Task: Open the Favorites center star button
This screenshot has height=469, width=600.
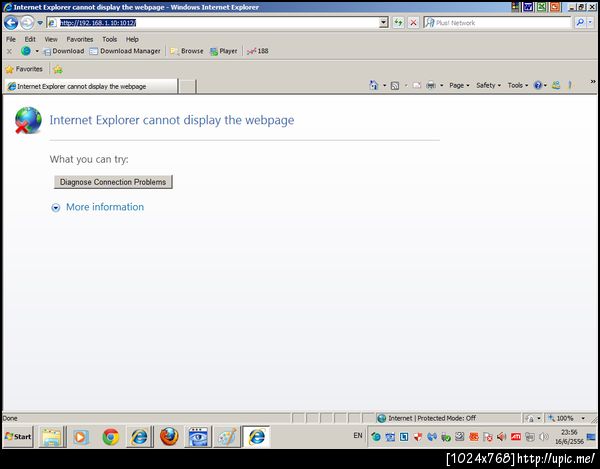Action: [24, 69]
